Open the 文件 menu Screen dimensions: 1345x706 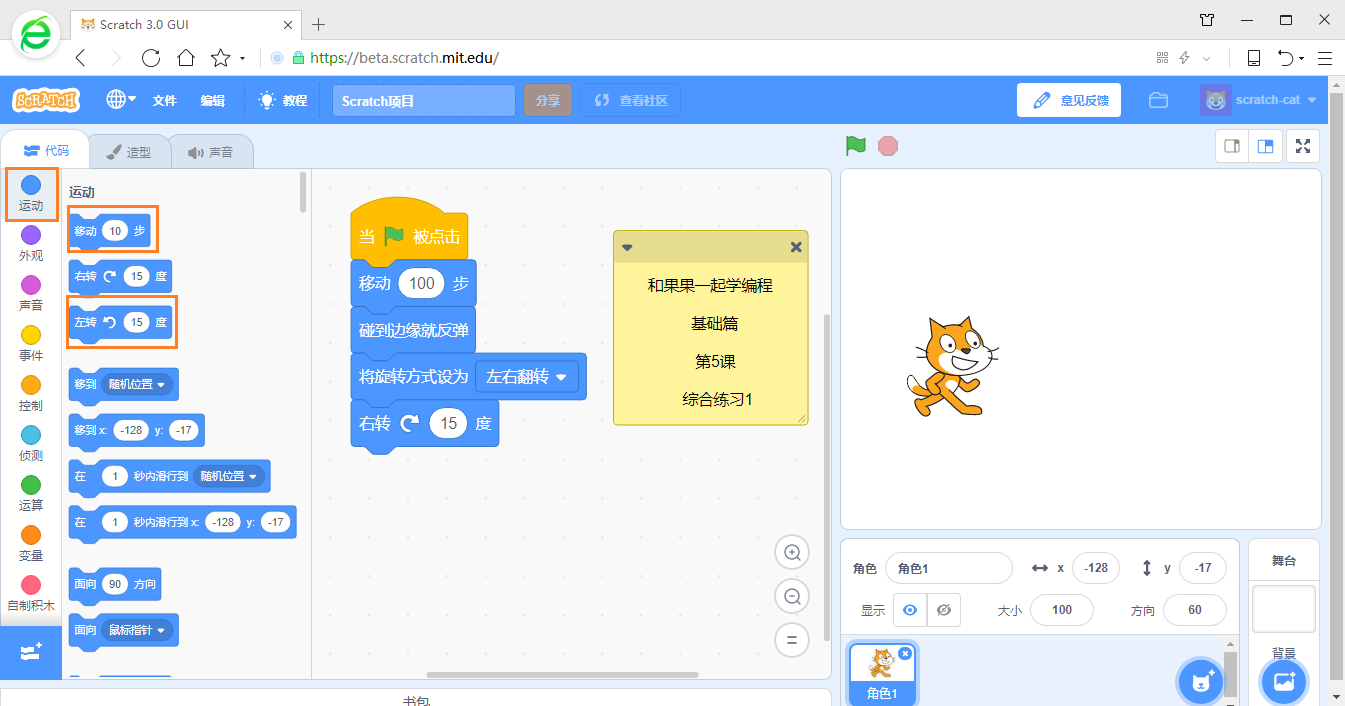click(x=164, y=100)
